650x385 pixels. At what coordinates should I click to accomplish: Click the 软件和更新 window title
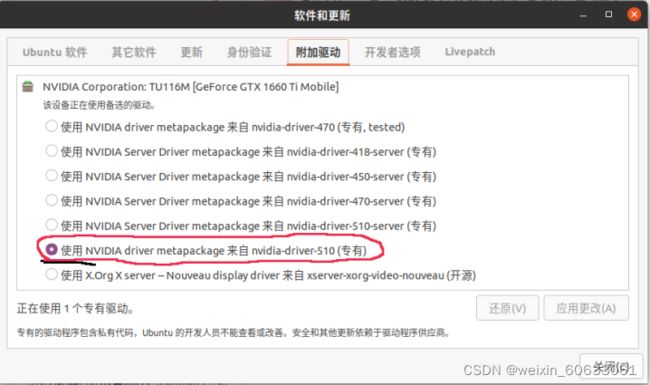pos(322,16)
